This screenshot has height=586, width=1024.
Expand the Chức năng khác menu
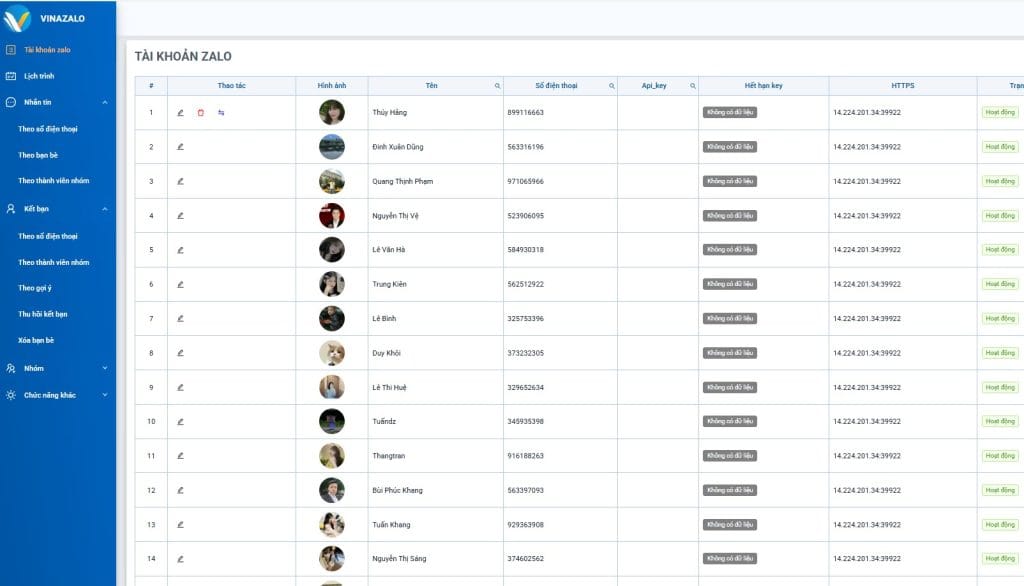tap(105, 395)
